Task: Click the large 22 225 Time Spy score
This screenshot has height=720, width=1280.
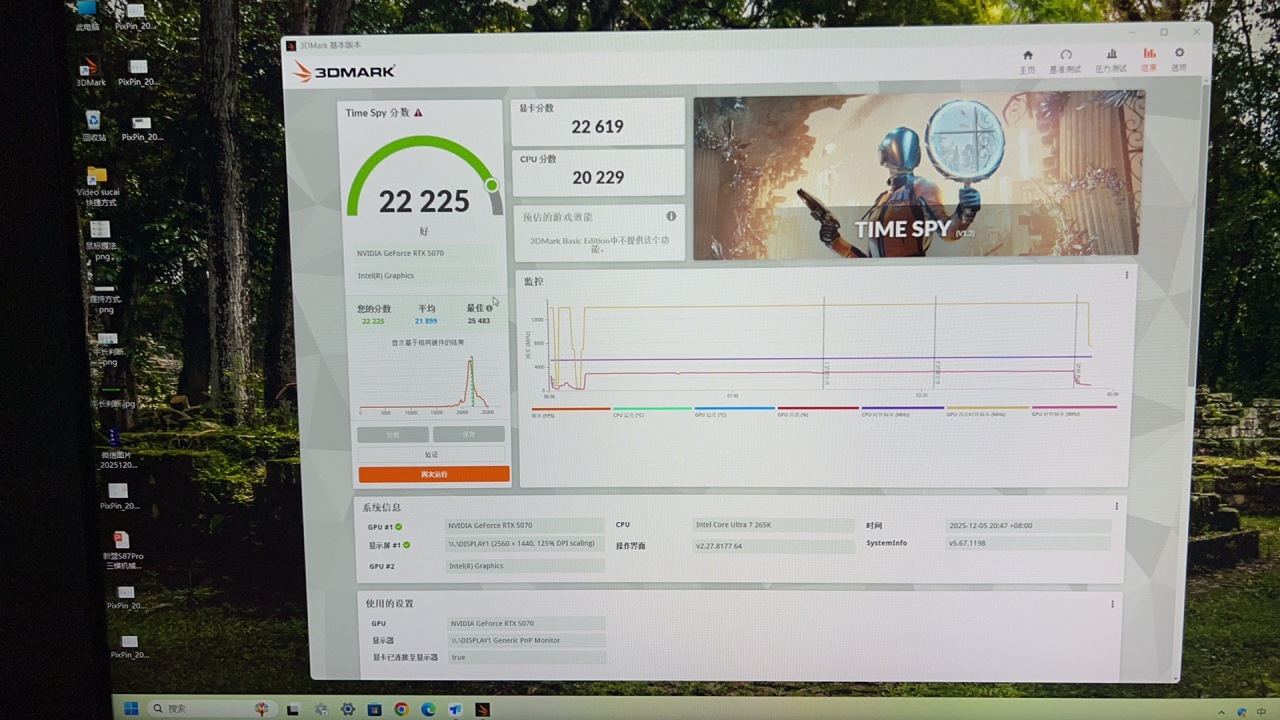Action: (x=424, y=201)
